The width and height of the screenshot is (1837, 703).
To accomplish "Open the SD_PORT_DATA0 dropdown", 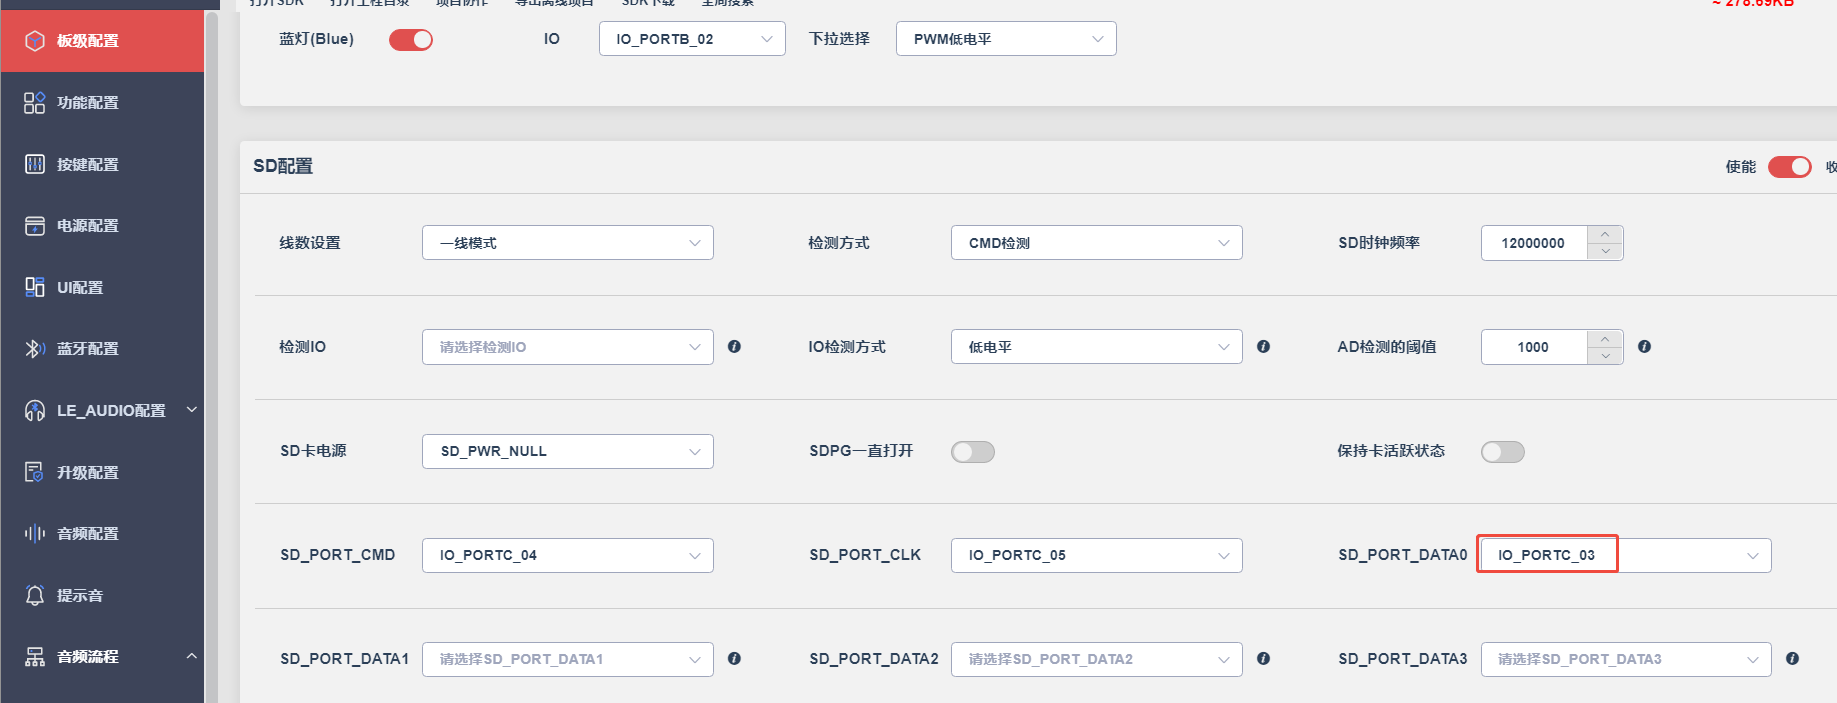I will click(1626, 555).
